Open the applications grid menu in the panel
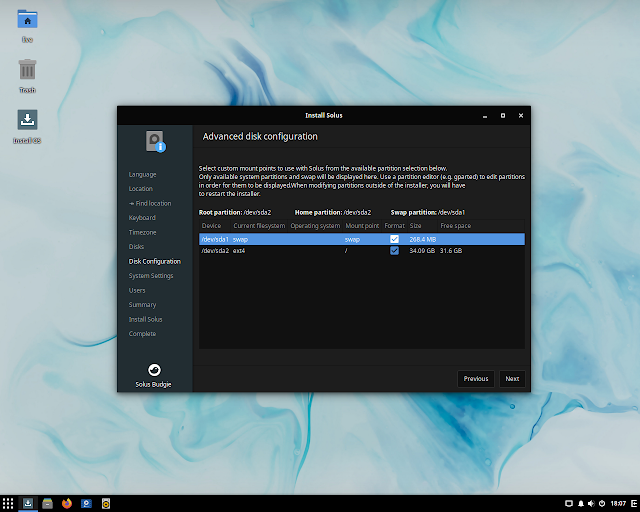 (x=8, y=503)
